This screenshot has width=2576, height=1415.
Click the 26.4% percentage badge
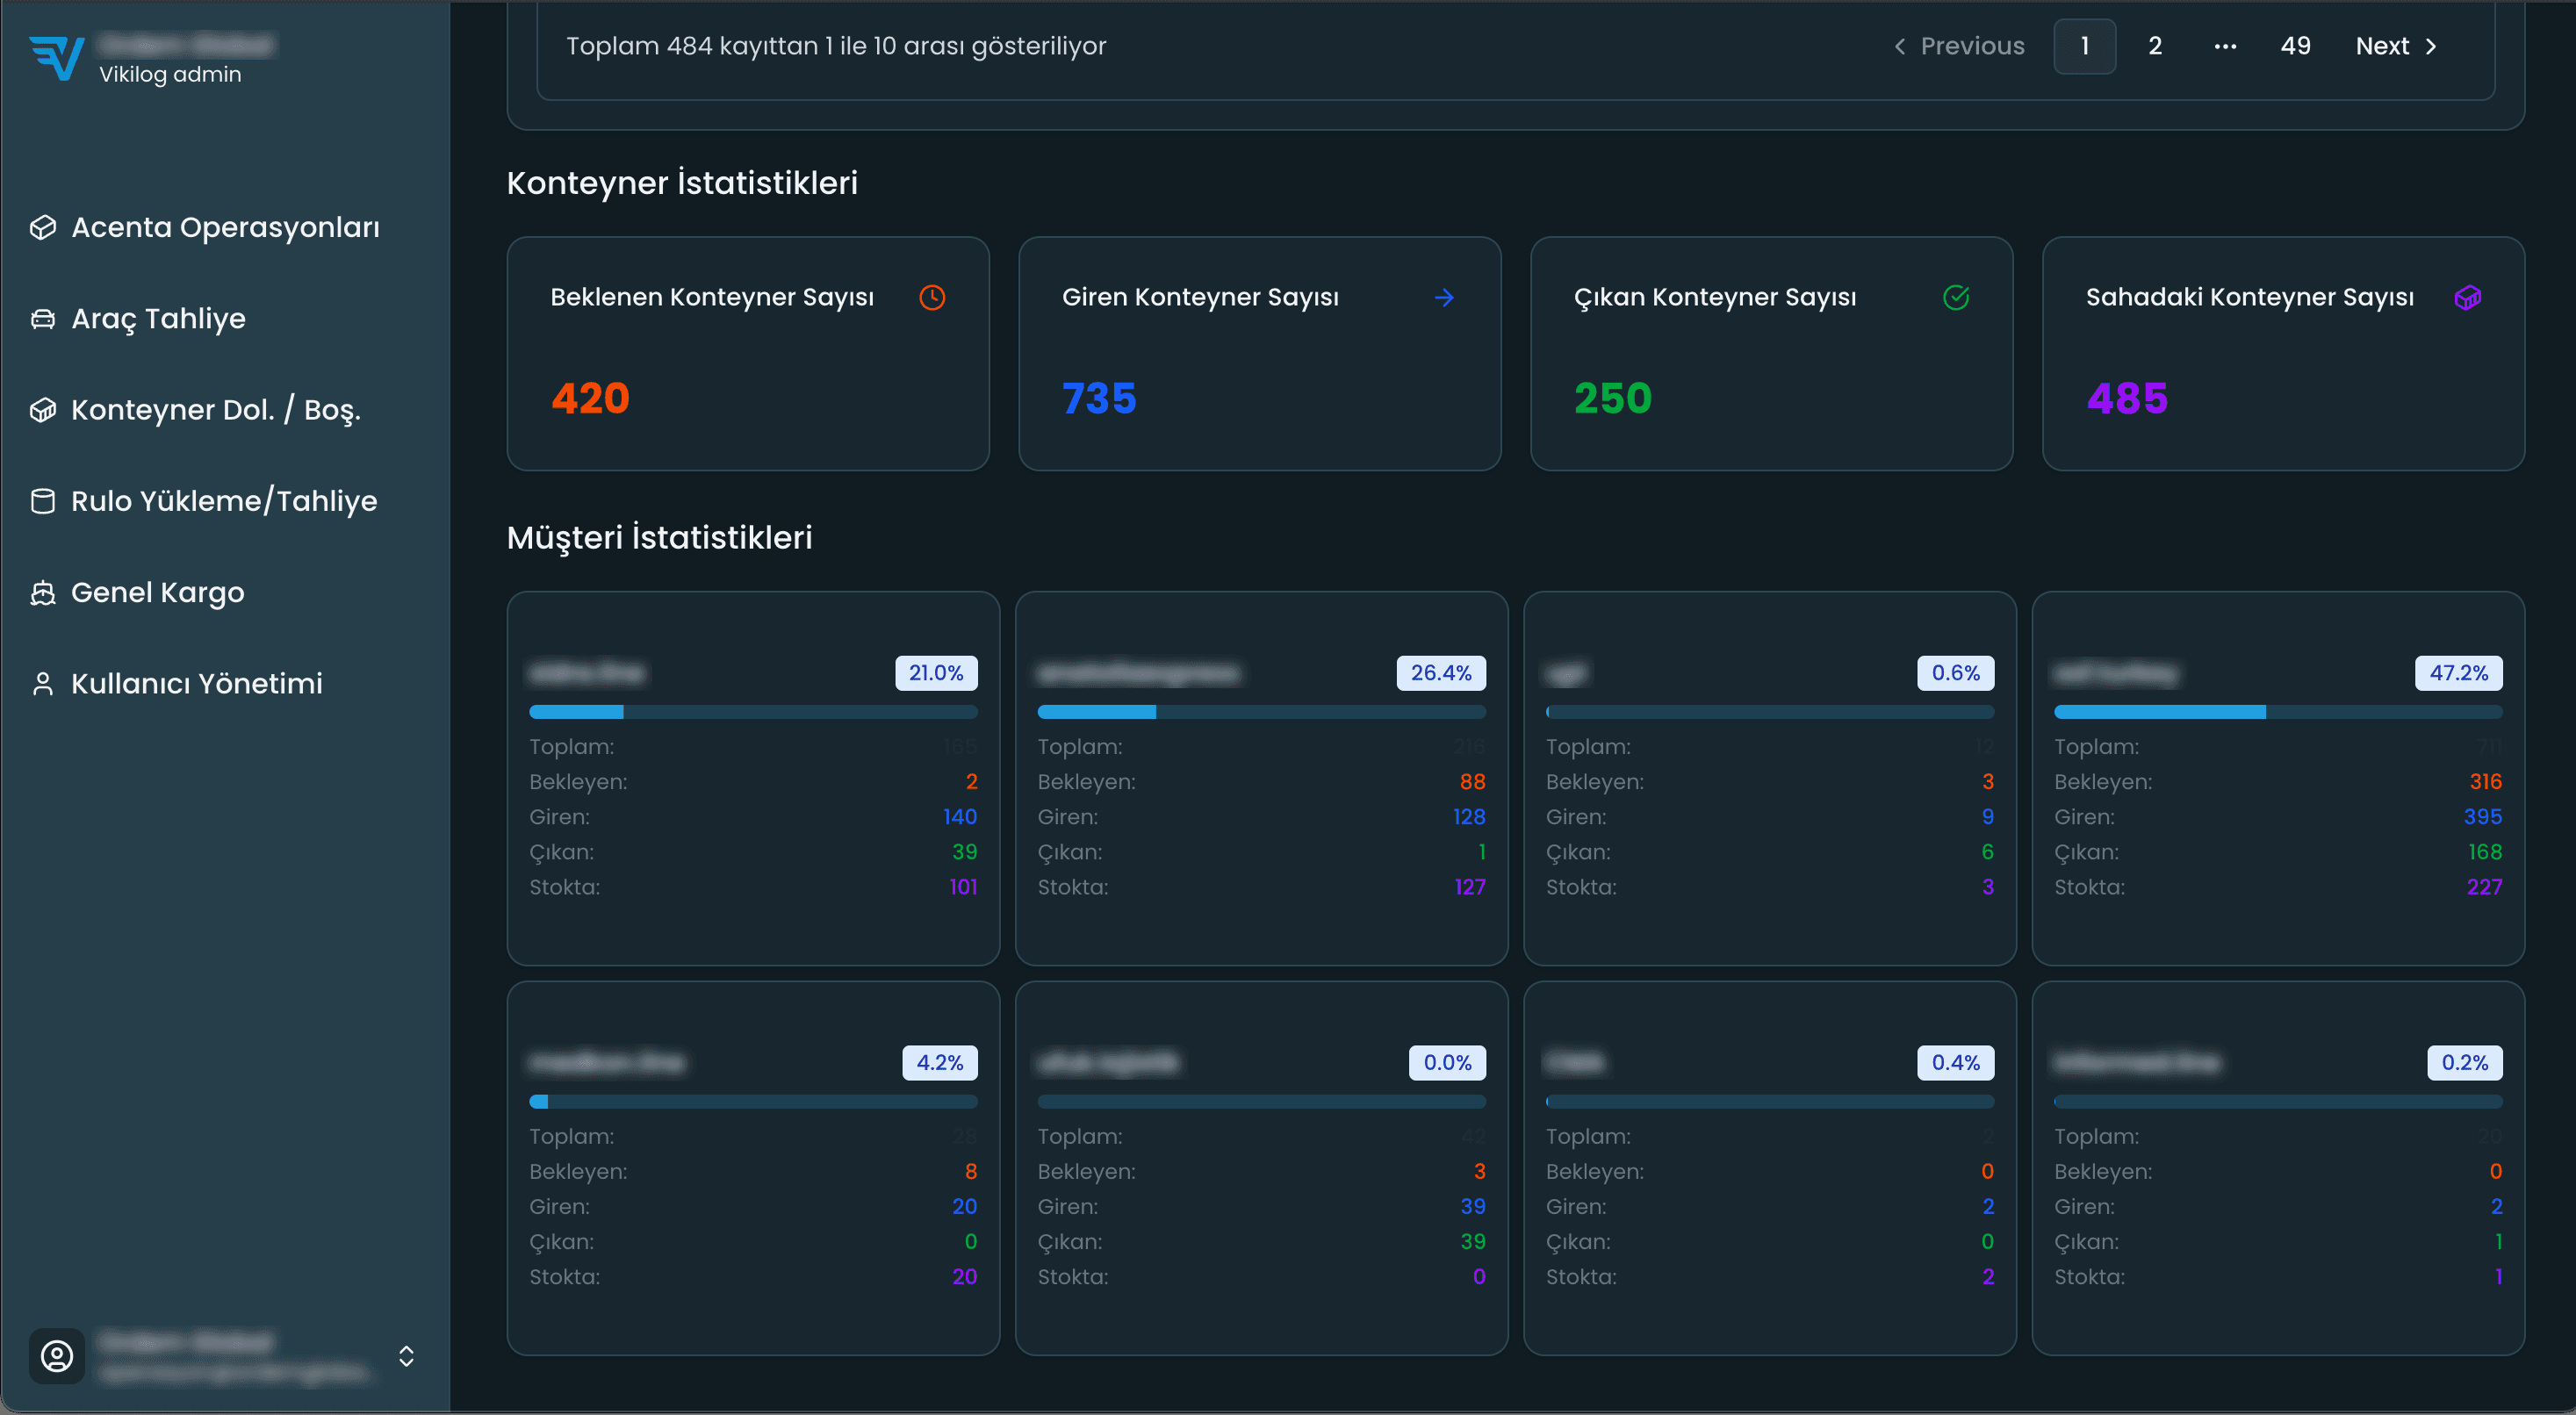(1440, 673)
